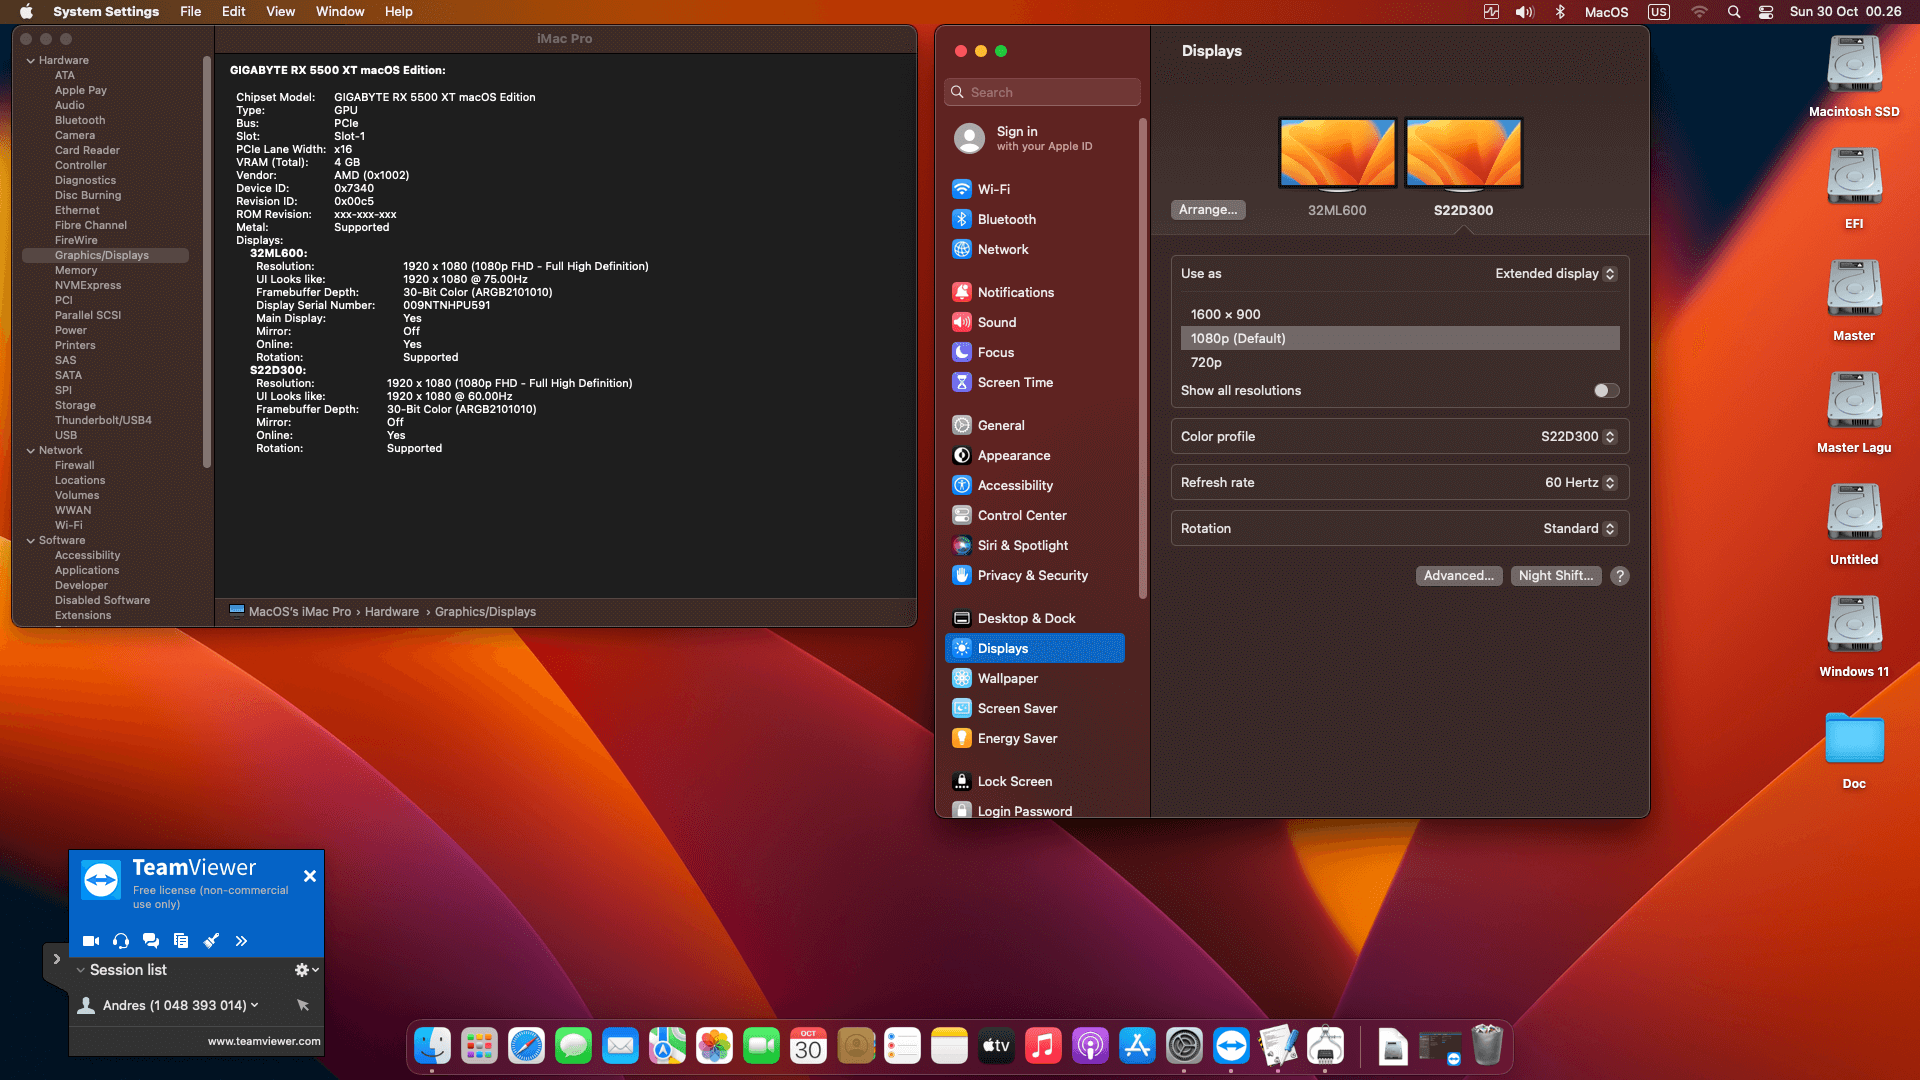Open Privacy & Security settings
Screen dimensions: 1920x1080
(1032, 575)
